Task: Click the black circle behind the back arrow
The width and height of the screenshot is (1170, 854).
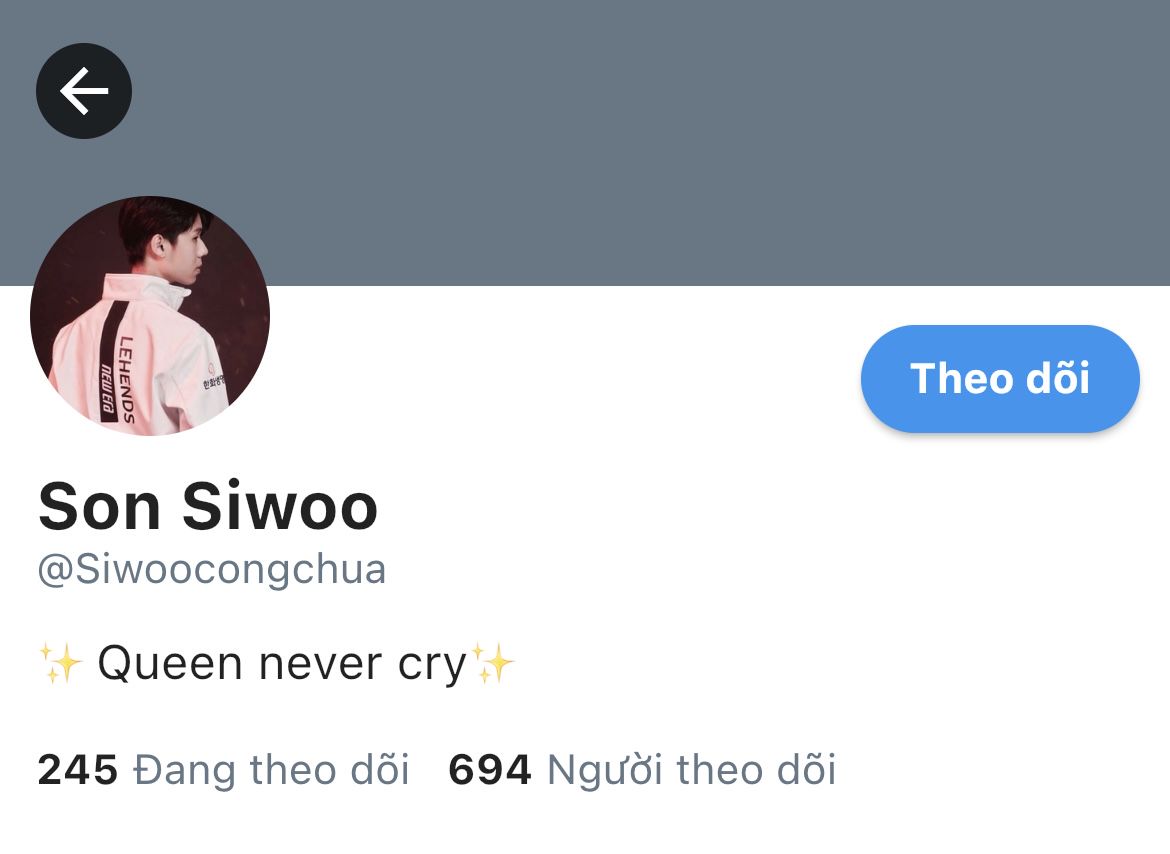Action: pyautogui.click(x=84, y=91)
